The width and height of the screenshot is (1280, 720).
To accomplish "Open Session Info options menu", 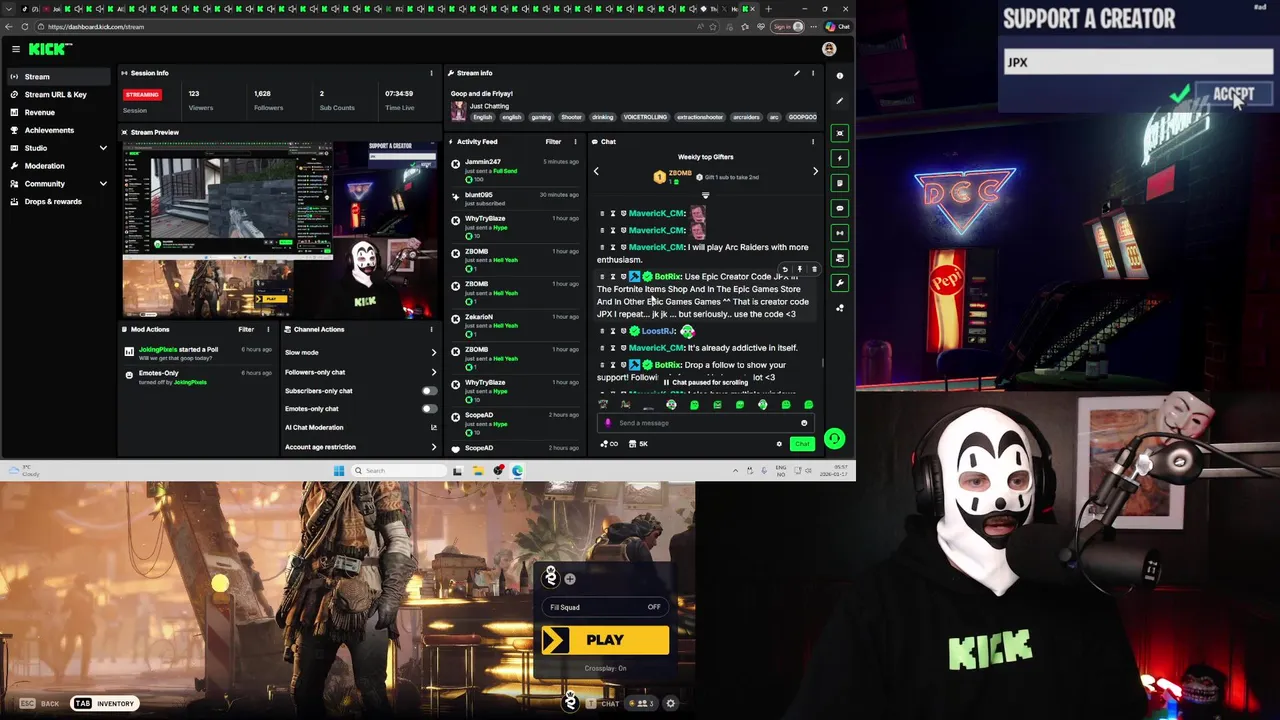I will tap(431, 73).
